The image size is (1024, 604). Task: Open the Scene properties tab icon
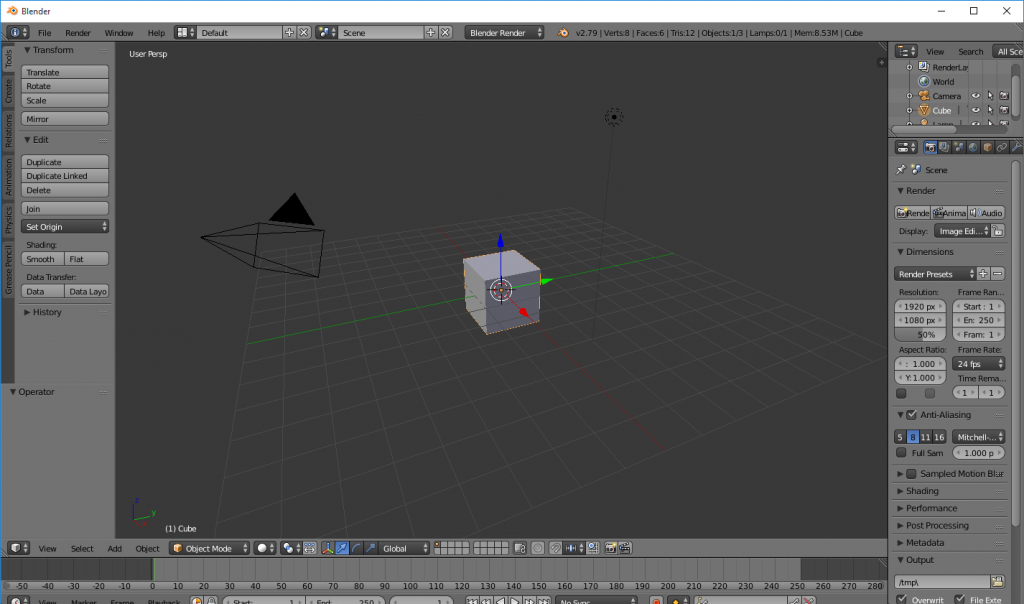click(959, 148)
